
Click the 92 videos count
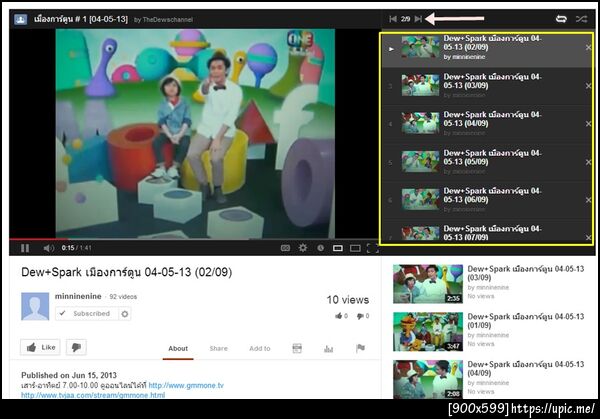pos(123,297)
